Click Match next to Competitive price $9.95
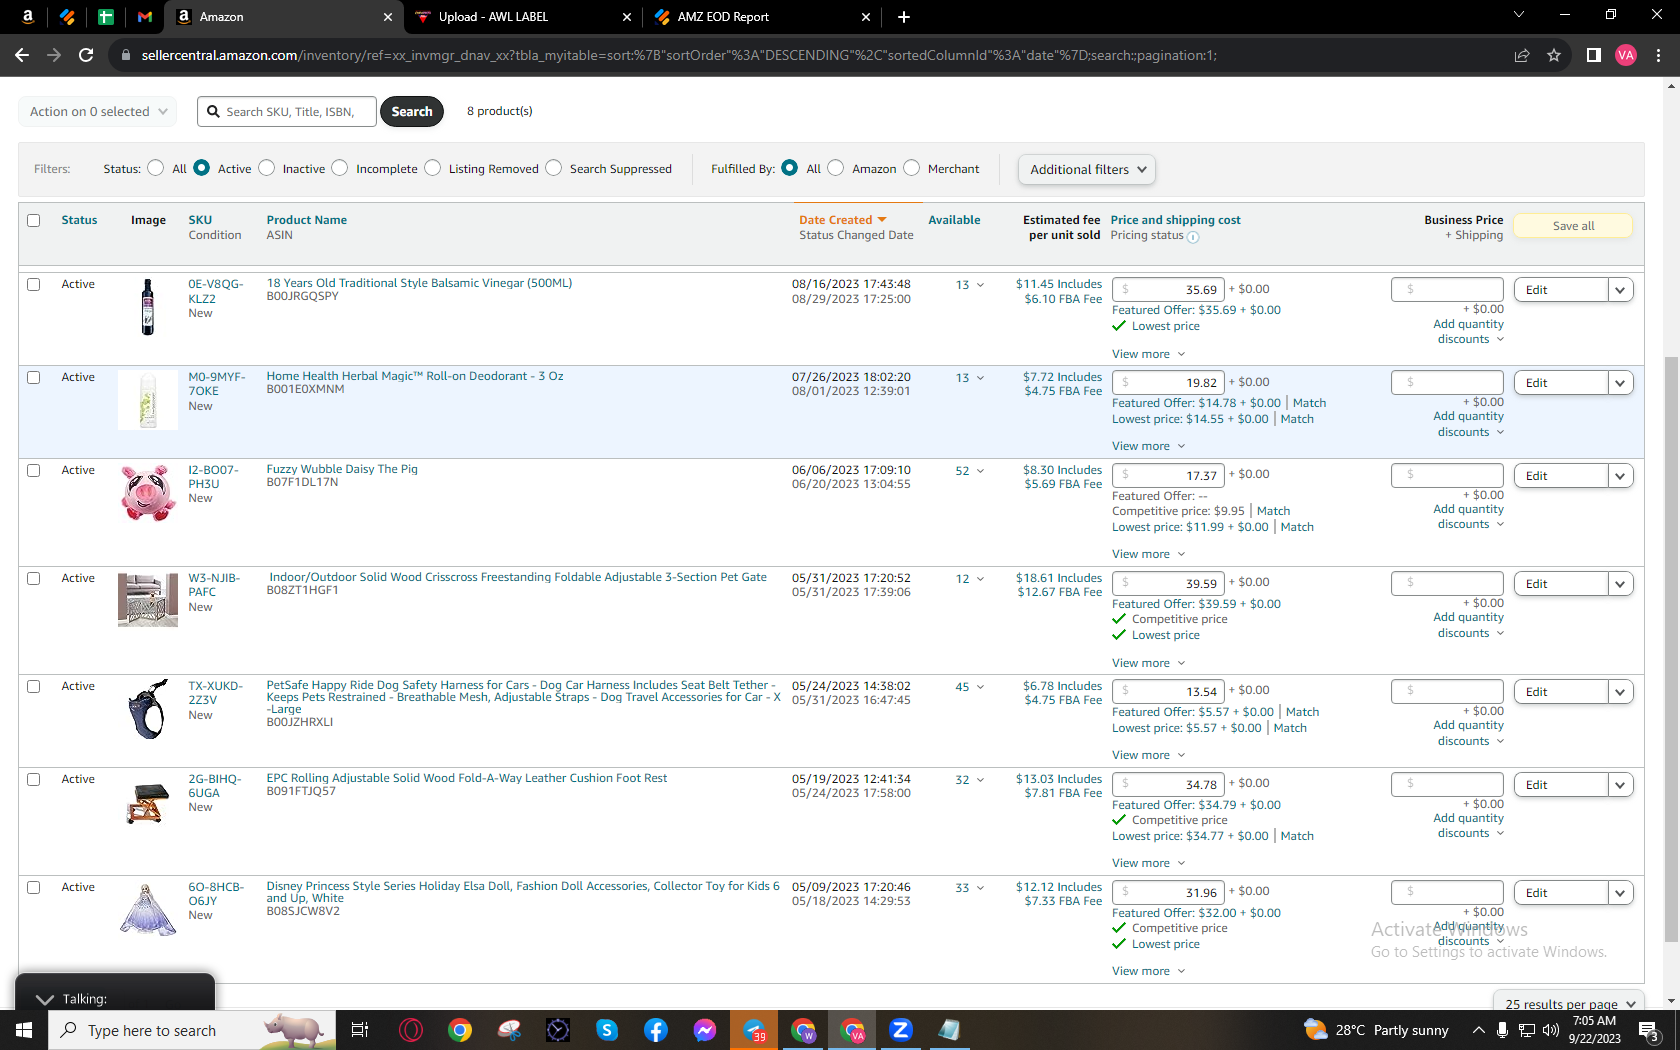The height and width of the screenshot is (1050, 1680). coord(1273,511)
